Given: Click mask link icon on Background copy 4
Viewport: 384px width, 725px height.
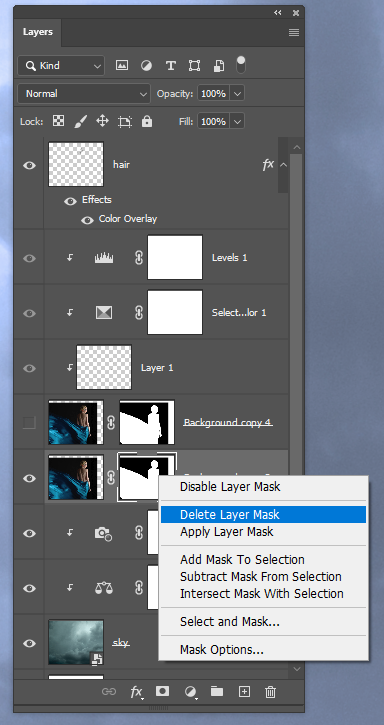Looking at the screenshot, I should 111,423.
